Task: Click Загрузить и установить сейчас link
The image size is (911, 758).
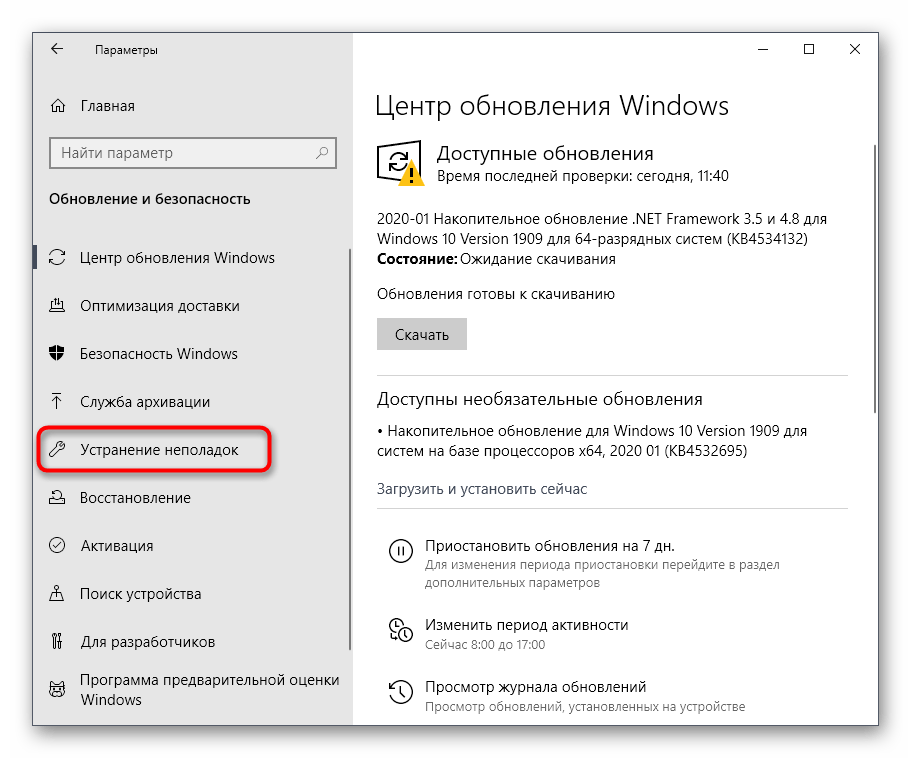Action: [482, 489]
